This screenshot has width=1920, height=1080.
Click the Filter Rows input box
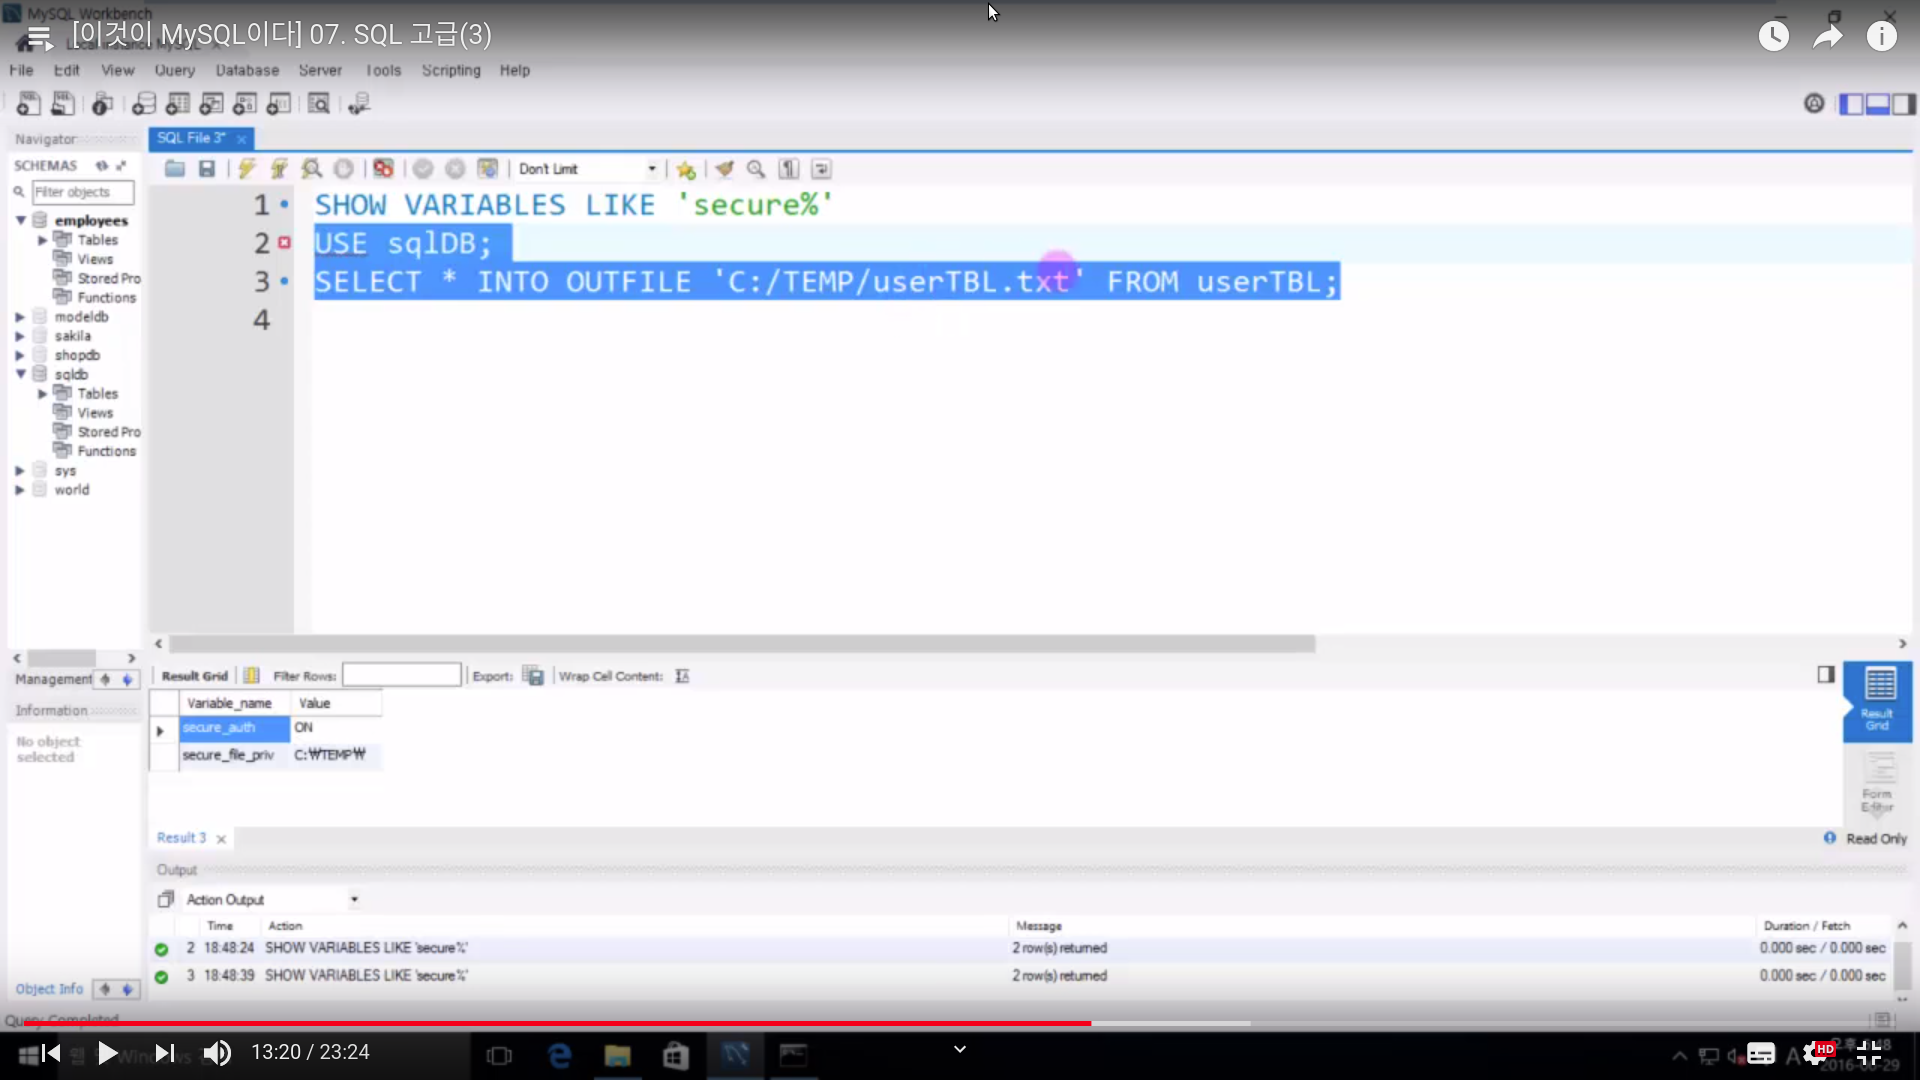(402, 675)
